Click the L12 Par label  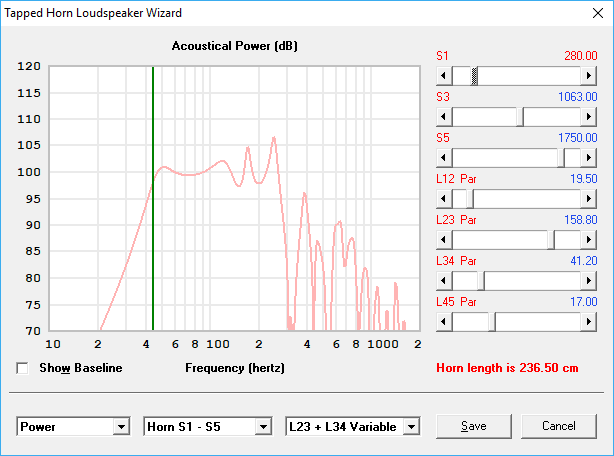tap(456, 179)
